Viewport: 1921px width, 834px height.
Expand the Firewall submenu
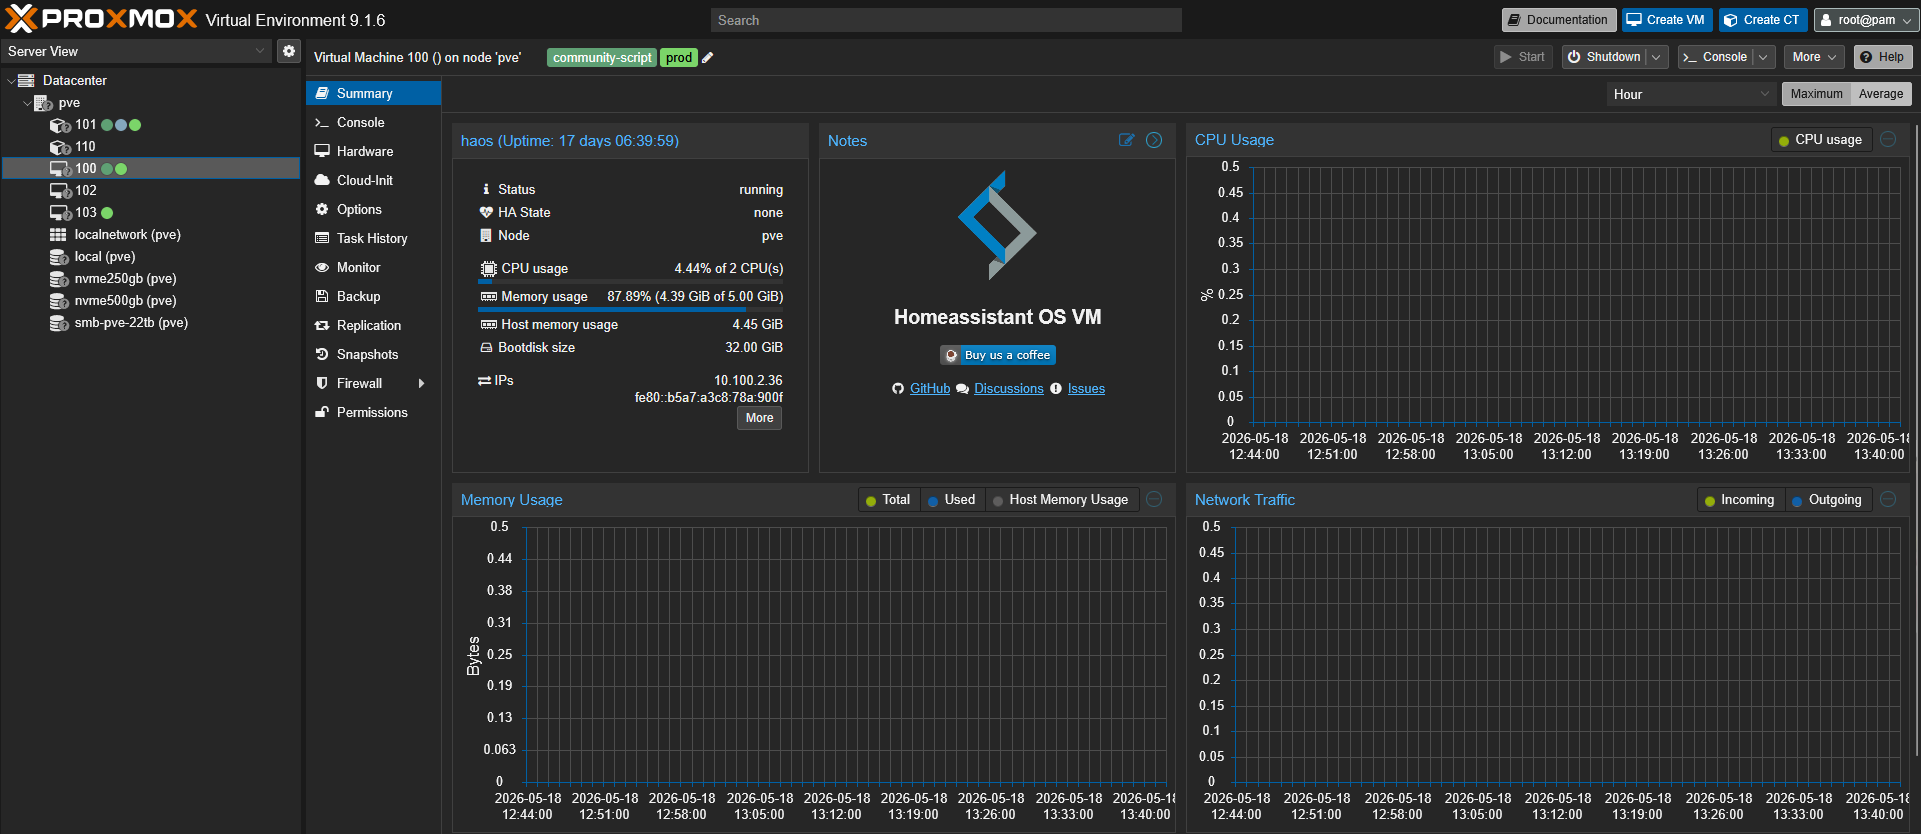click(x=422, y=384)
